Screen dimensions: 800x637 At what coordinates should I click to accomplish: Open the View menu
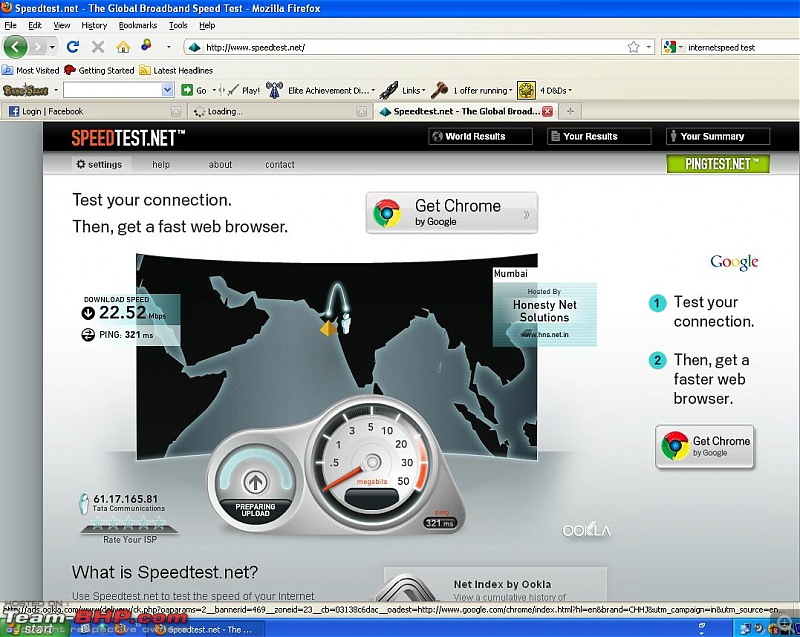pyautogui.click(x=61, y=25)
